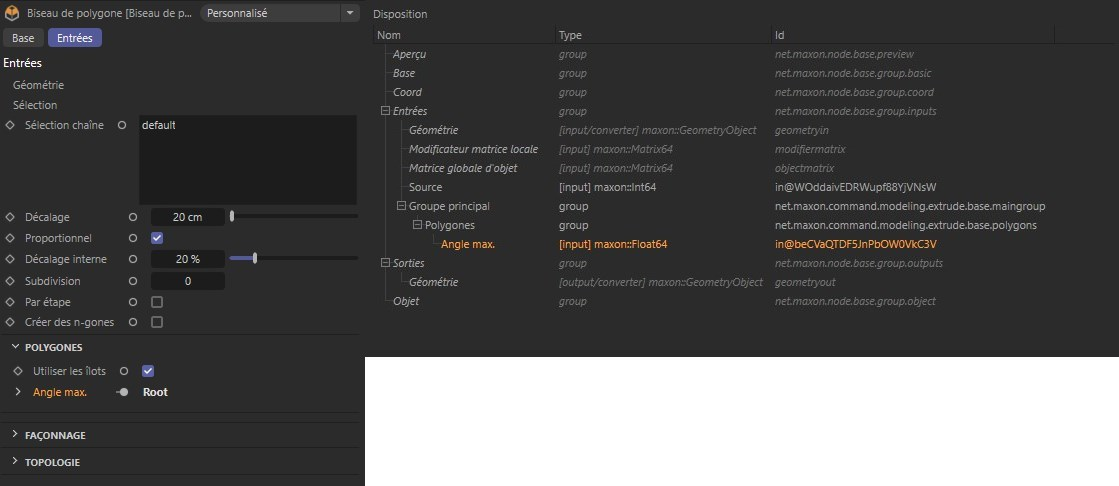The image size is (1119, 486).
Task: Click the Subdivision value field
Action: pos(187,281)
